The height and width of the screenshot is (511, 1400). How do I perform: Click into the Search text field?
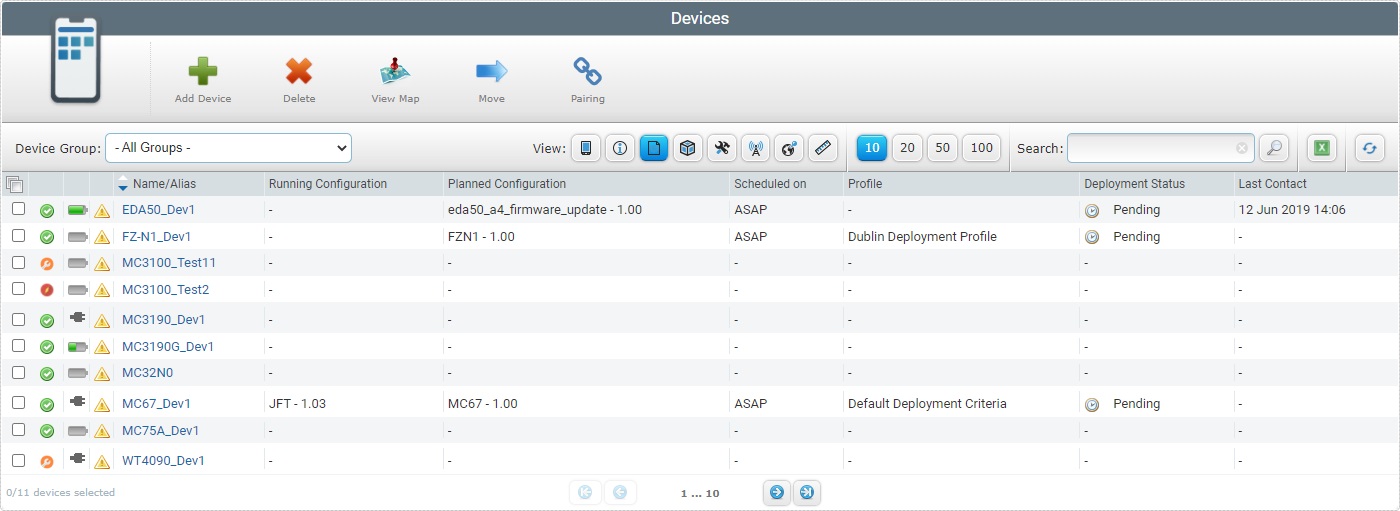pos(1151,148)
